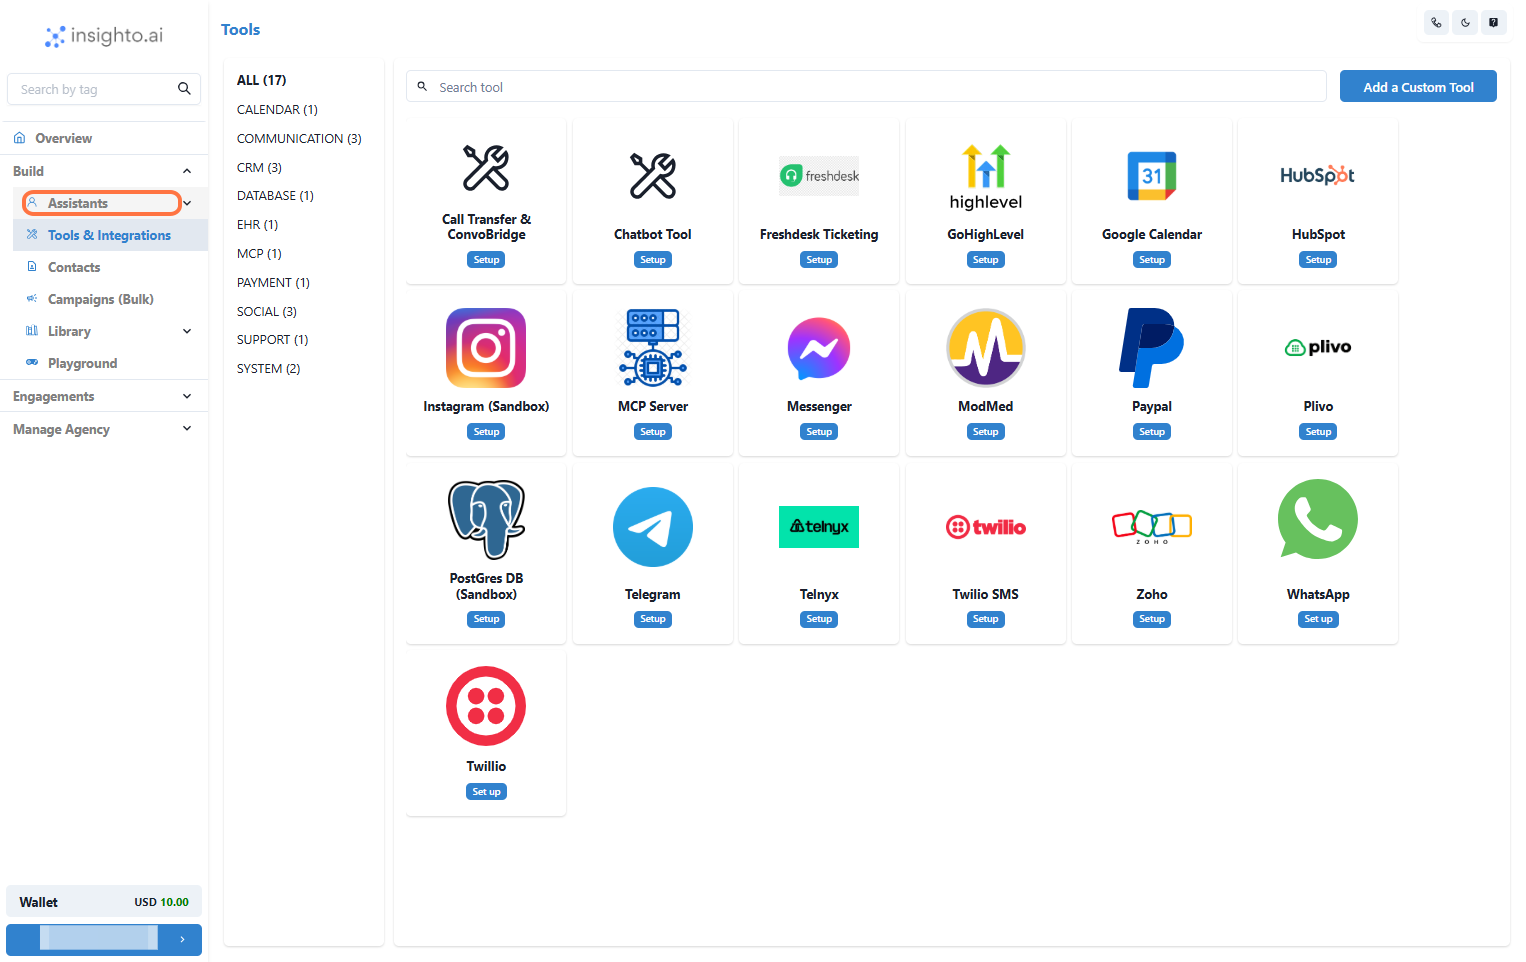Click the Google Calendar icon
The image size is (1526, 962).
coord(1152,176)
